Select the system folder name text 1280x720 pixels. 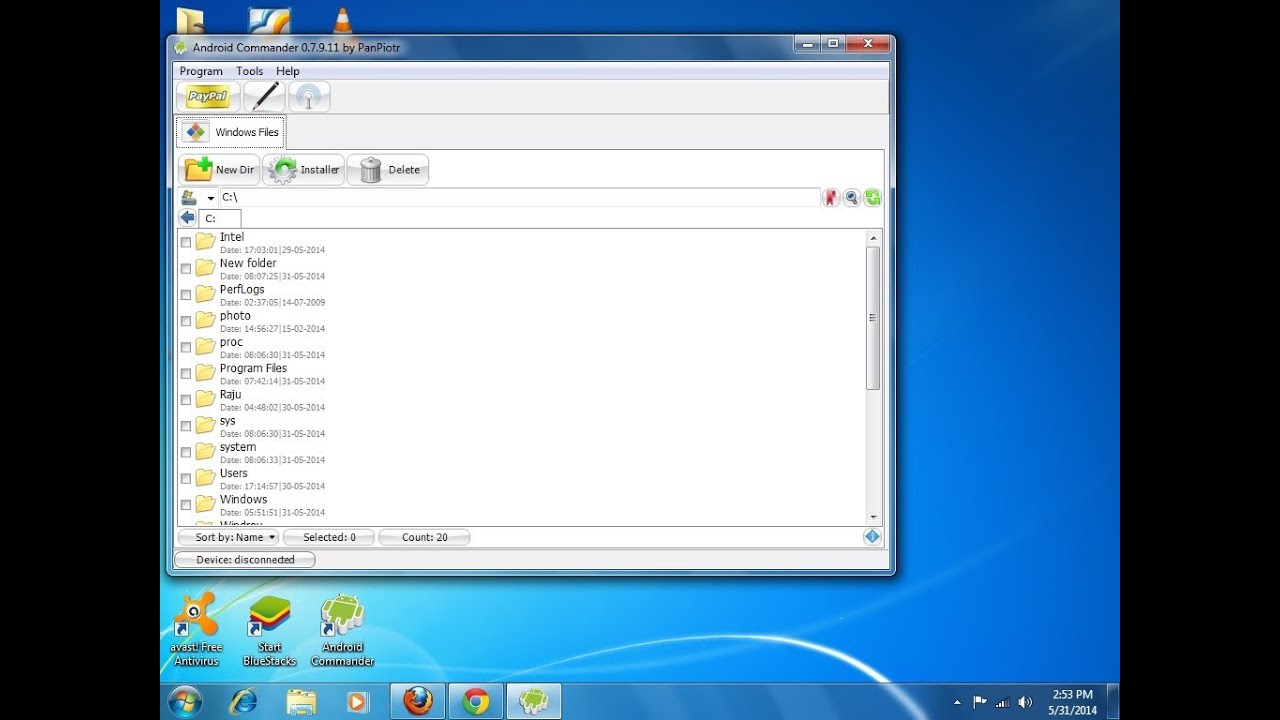[x=238, y=447]
